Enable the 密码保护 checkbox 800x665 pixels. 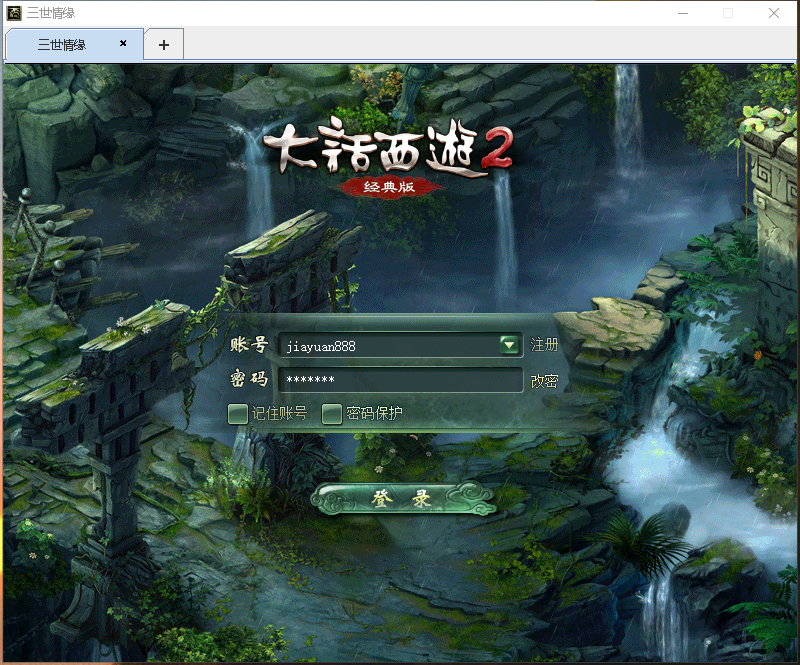click(x=332, y=414)
